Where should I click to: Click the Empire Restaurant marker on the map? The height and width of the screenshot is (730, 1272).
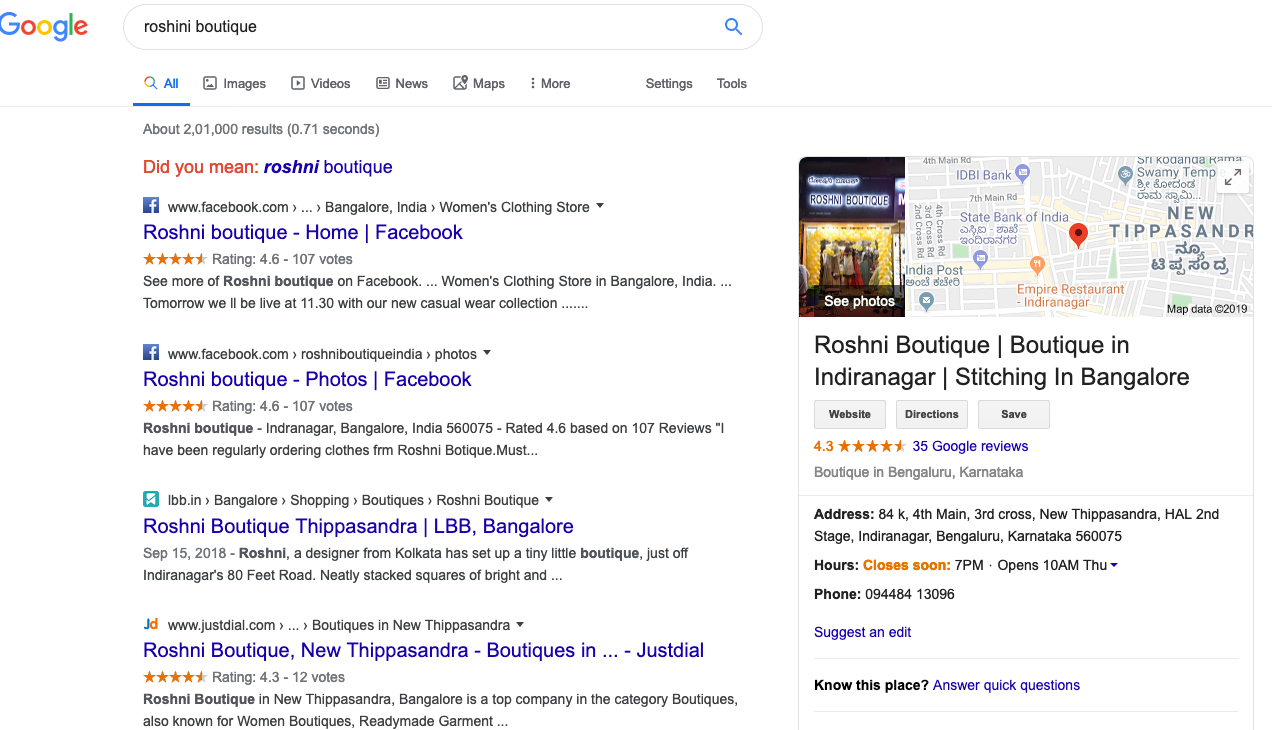1037,265
